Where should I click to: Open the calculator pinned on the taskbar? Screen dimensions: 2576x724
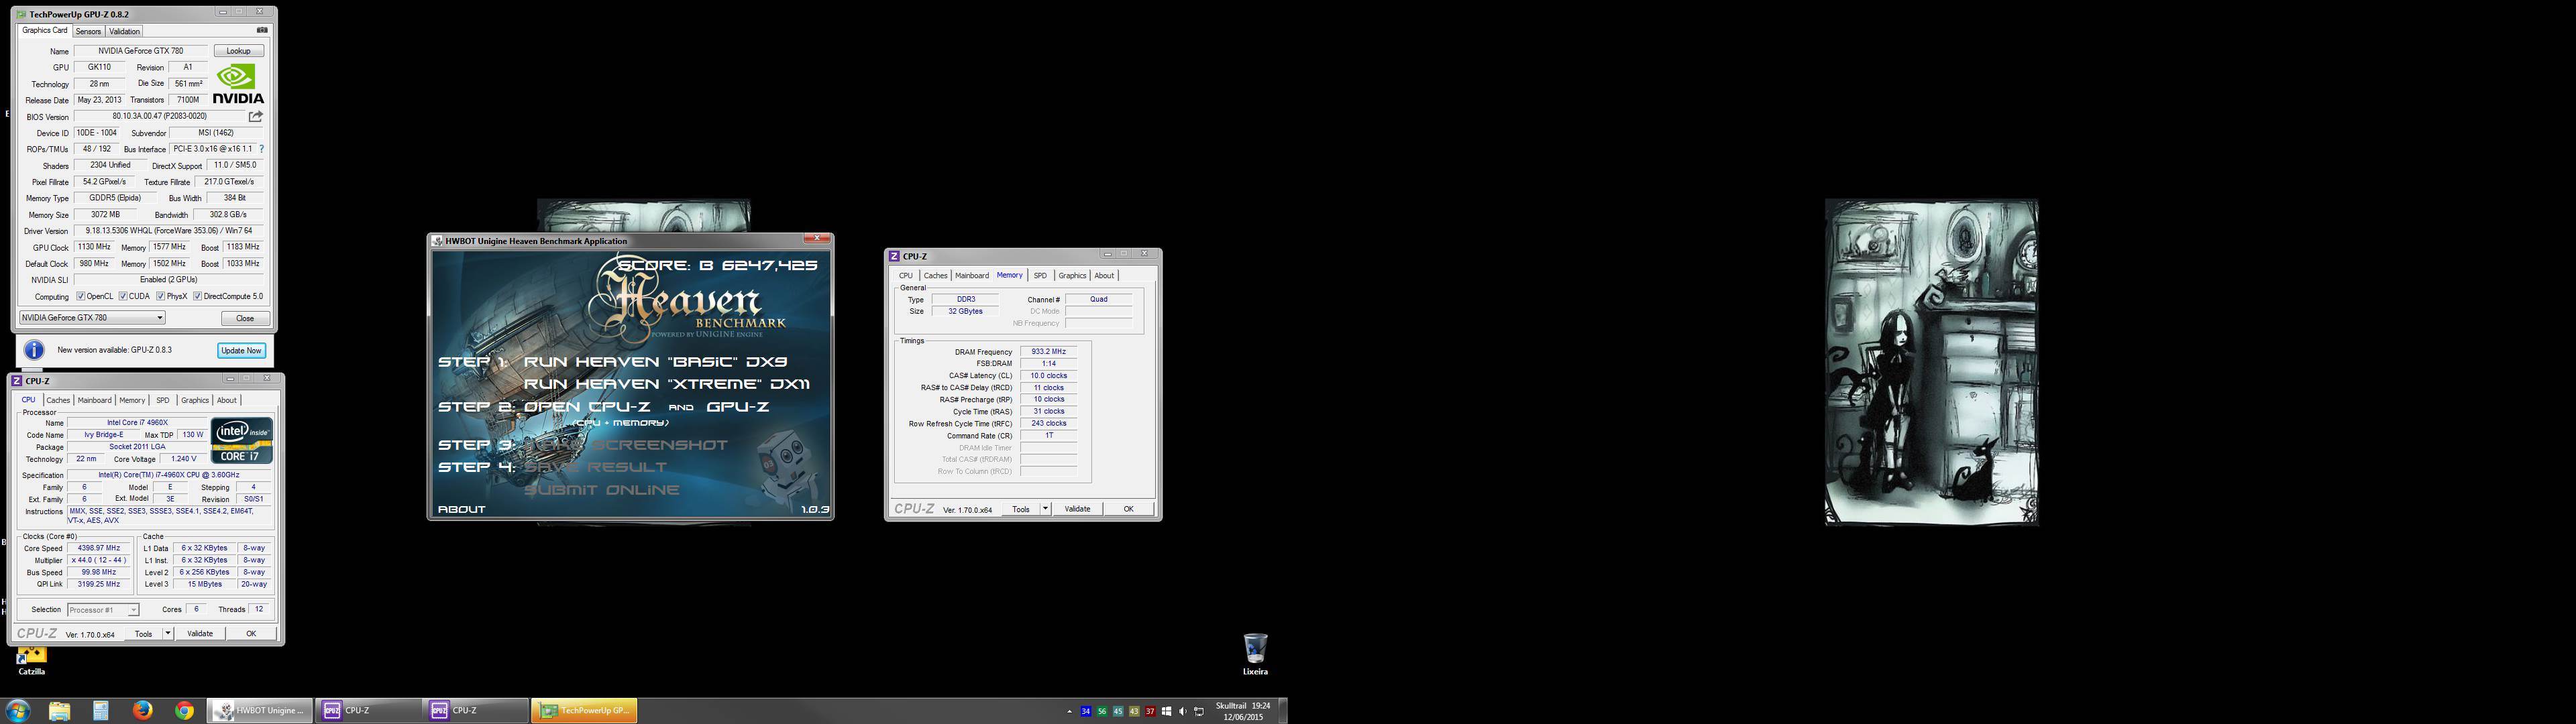101,711
